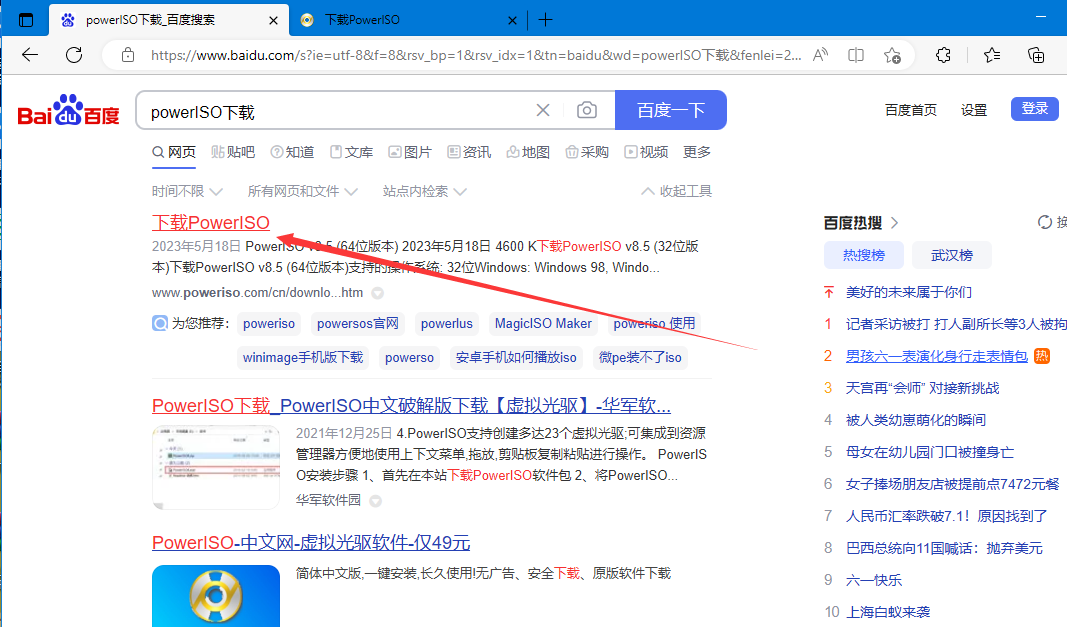Switch to the 下载PowerISO browser tab

click(400, 20)
